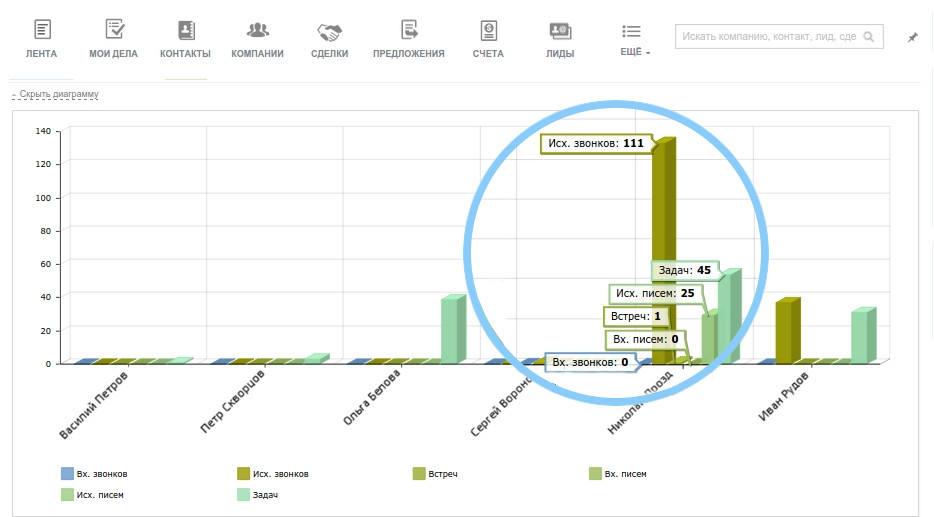
Task: Select the Вх. писем legend swatch
Action: tap(595, 474)
